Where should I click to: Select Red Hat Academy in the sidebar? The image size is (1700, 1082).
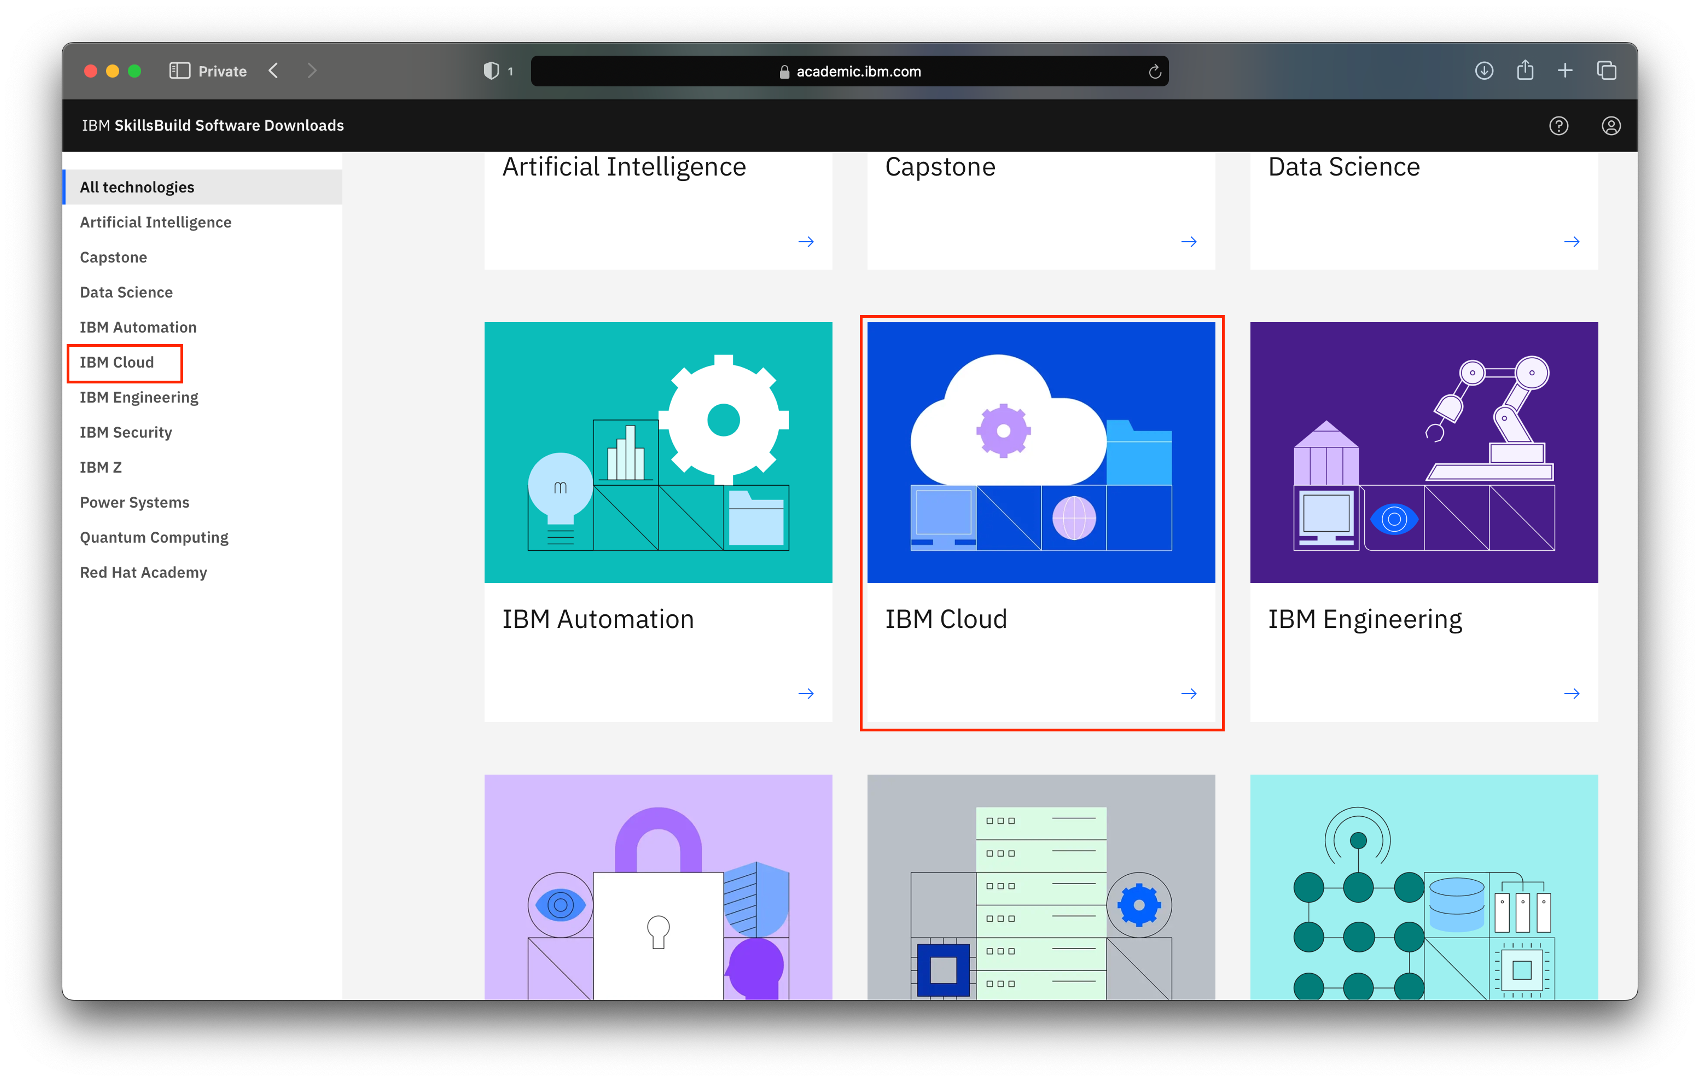coord(203,572)
